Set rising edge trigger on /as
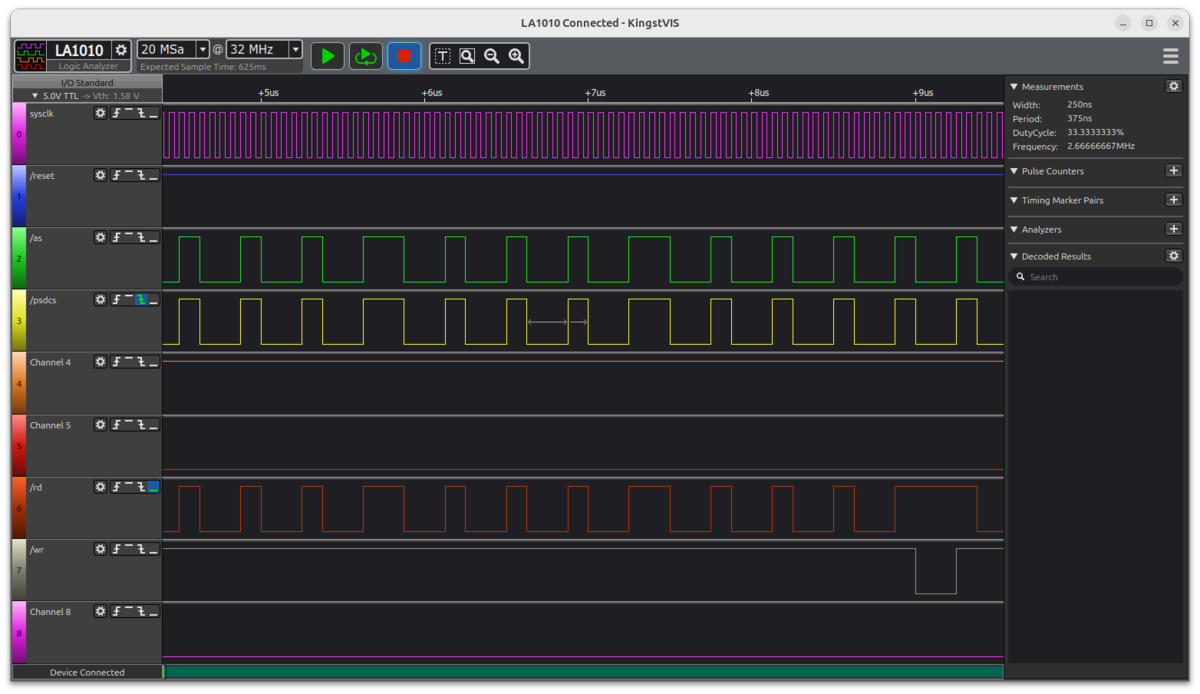This screenshot has height=694, width=1200. (x=117, y=237)
